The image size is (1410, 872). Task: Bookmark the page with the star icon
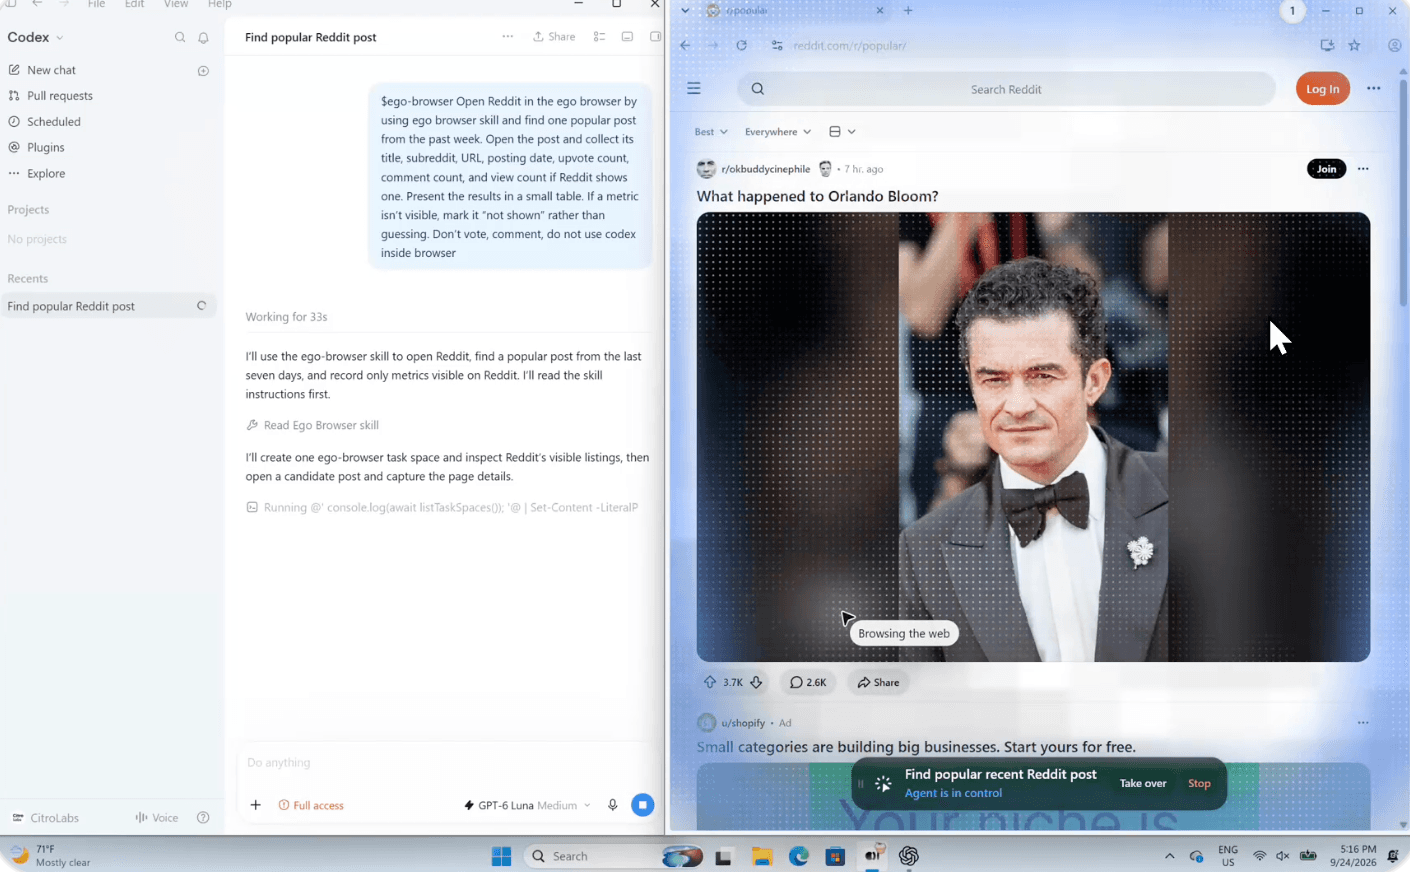pos(1354,45)
